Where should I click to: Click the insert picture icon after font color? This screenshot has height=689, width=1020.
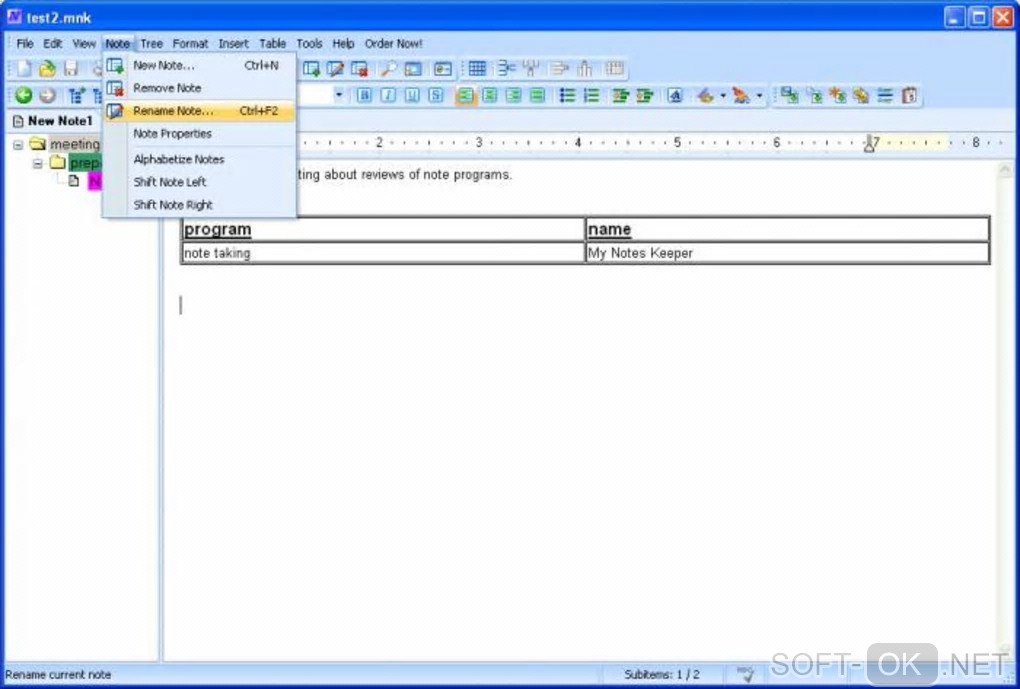(789, 96)
